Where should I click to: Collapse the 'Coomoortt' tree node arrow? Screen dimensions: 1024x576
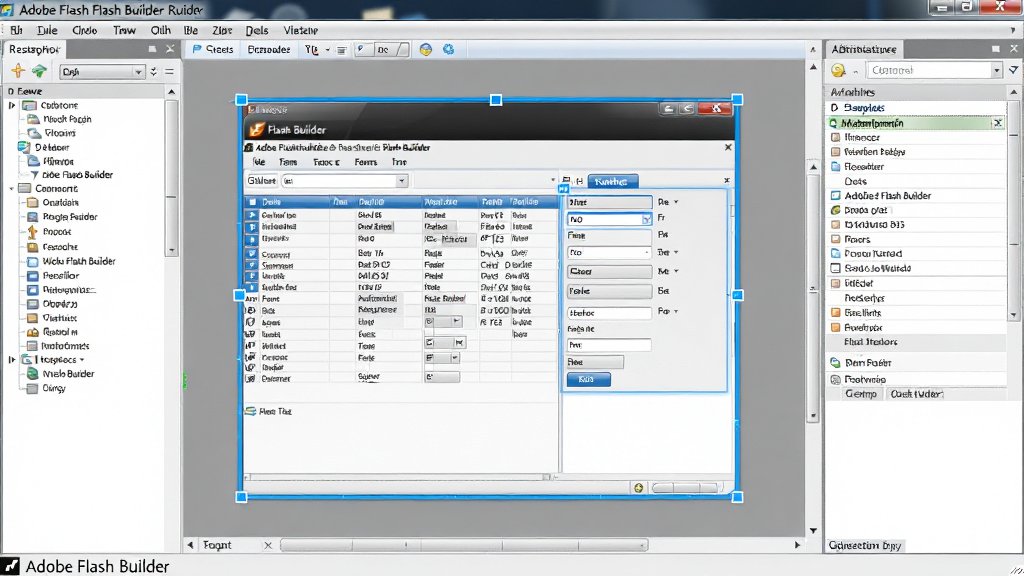coord(12,189)
